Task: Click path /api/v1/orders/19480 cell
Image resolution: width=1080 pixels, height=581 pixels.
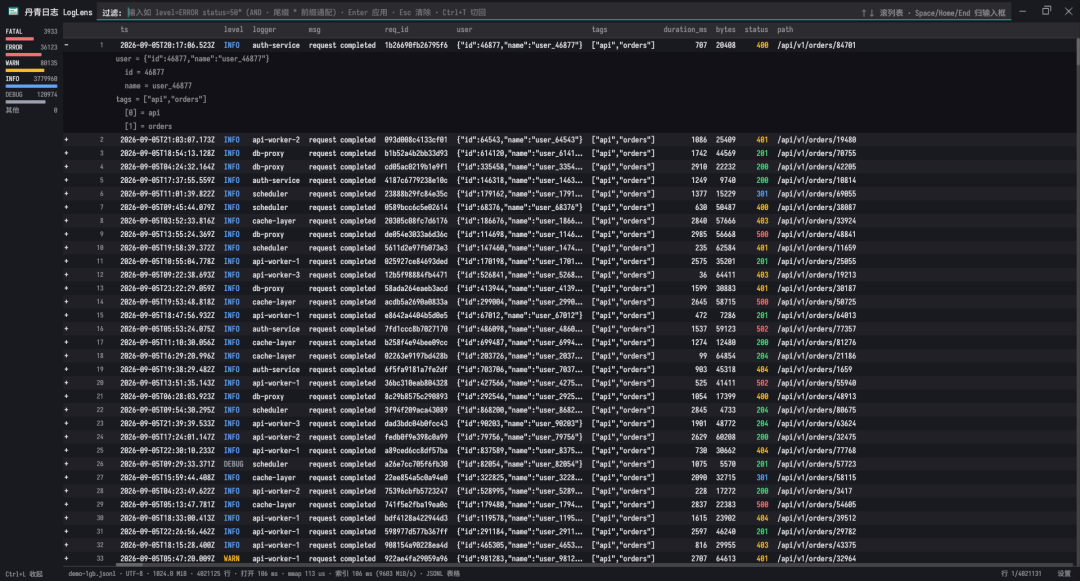Action: [x=816, y=140]
